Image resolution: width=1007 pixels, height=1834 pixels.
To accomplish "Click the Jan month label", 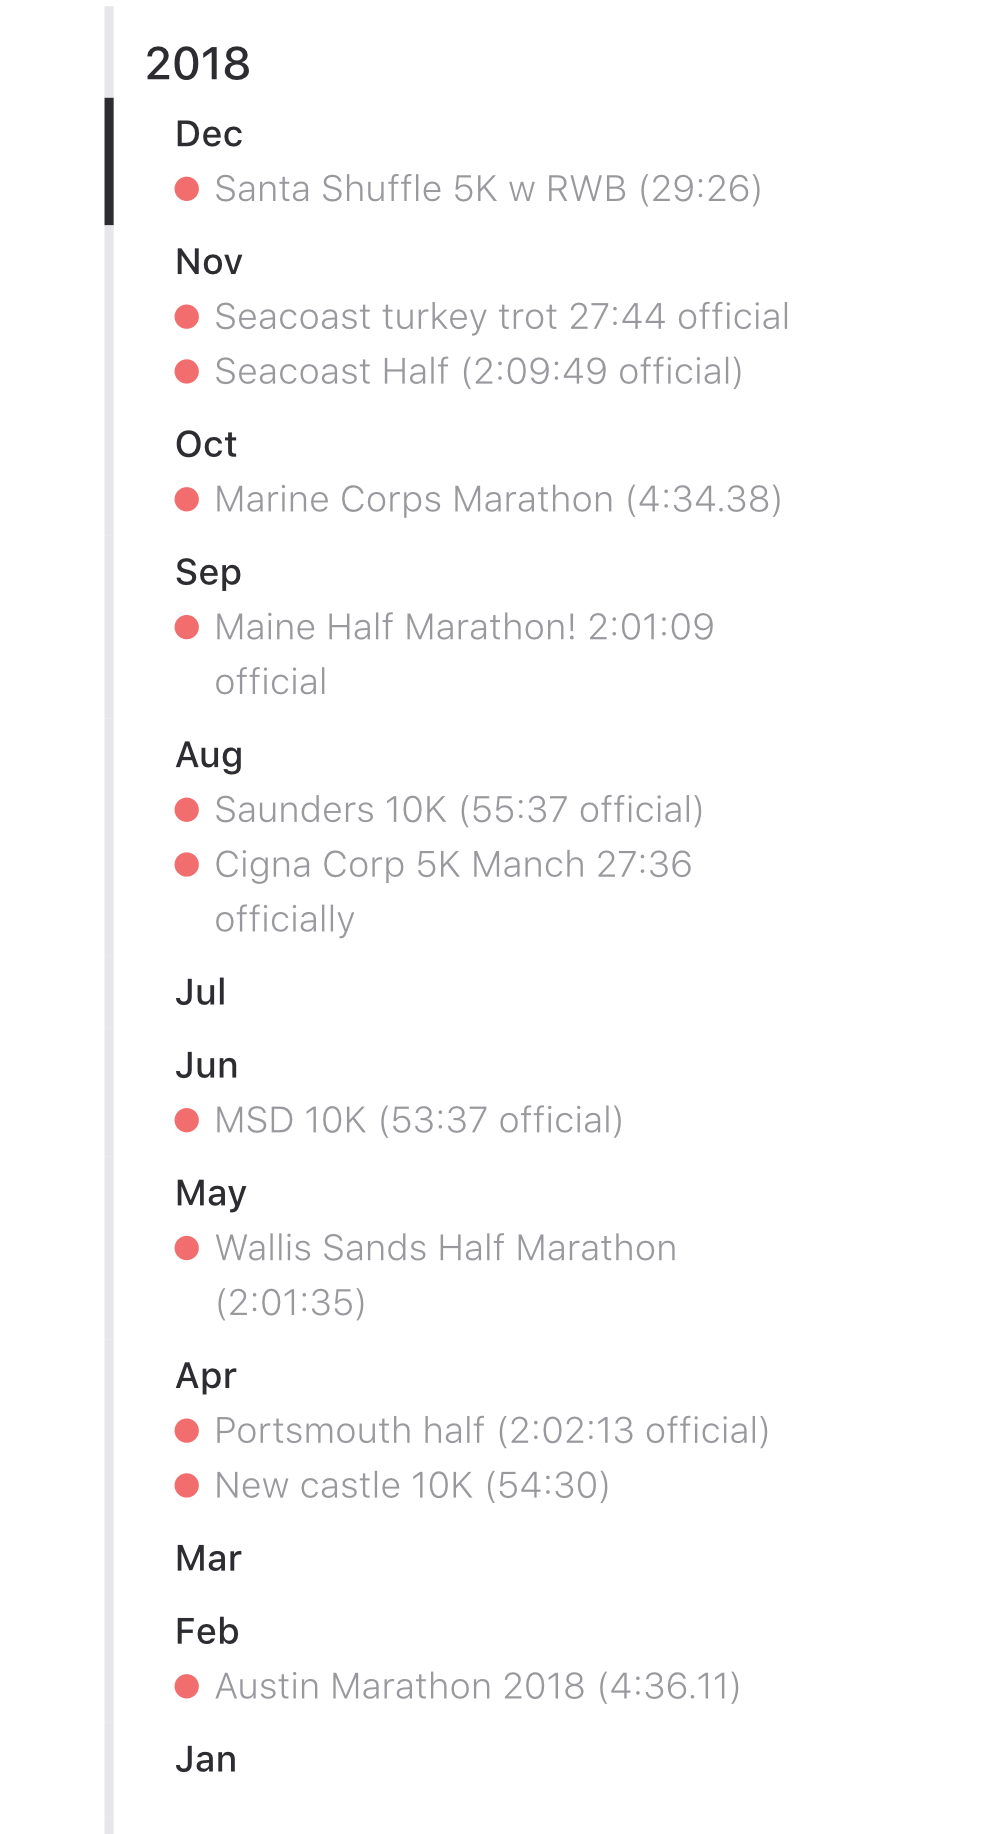I will (206, 1759).
